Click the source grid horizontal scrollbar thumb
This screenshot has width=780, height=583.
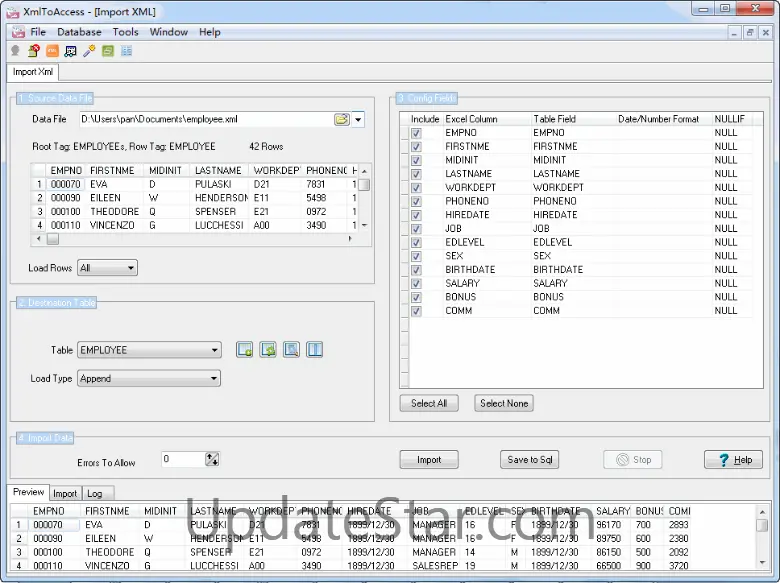coord(53,239)
